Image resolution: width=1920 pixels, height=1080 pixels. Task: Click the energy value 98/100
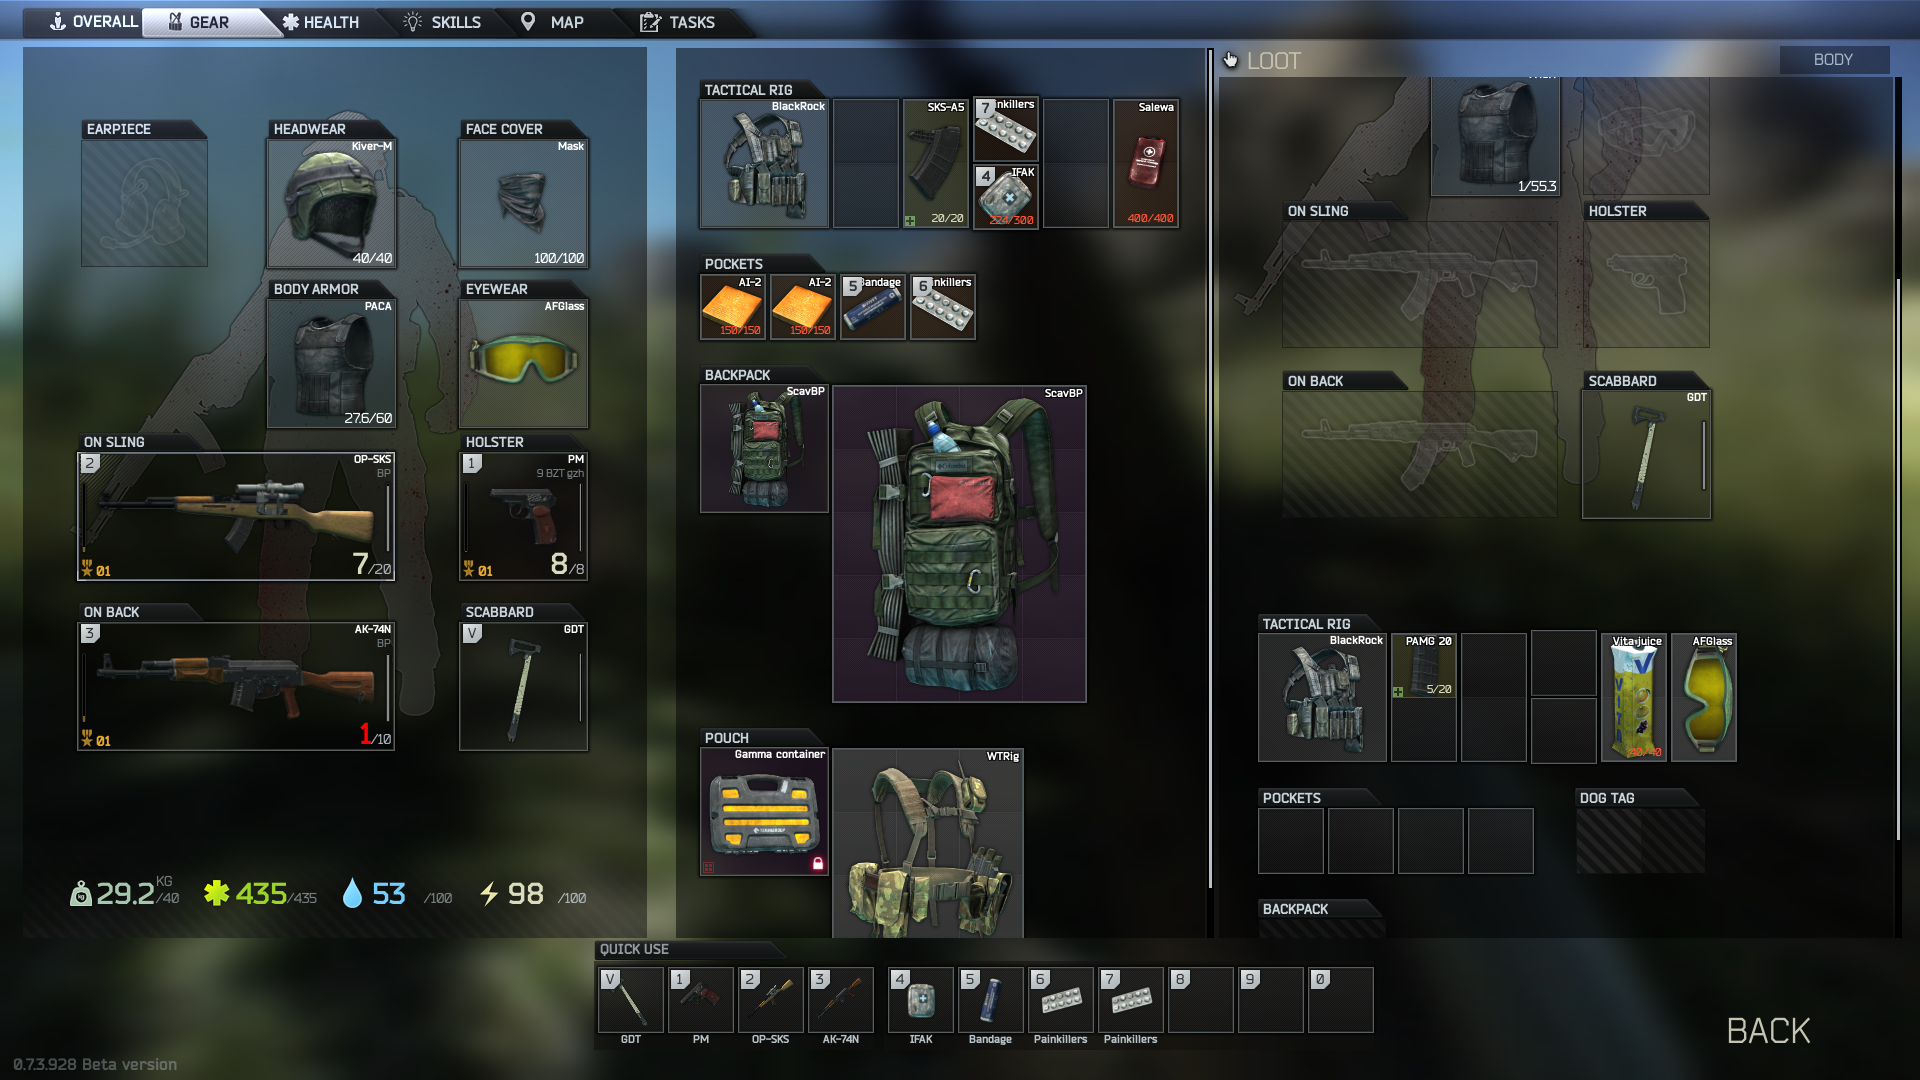point(532,893)
